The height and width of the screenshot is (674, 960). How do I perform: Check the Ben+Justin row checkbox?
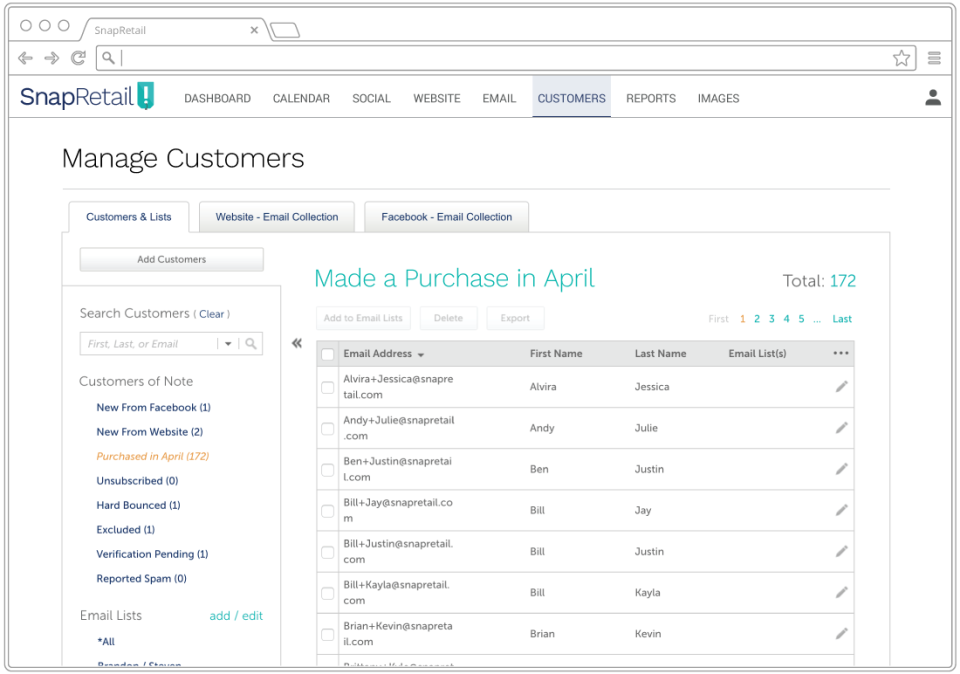point(328,469)
